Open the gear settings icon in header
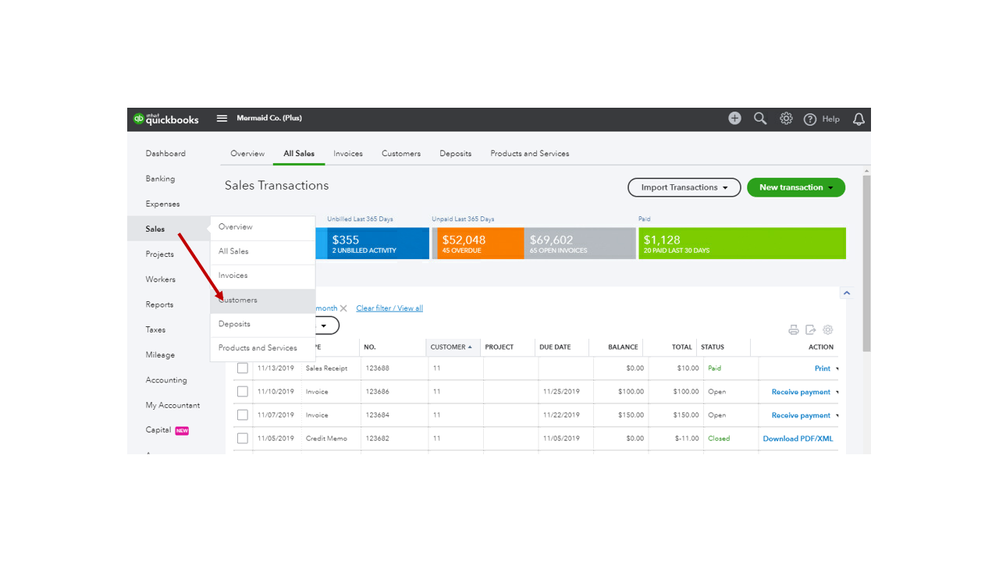The width and height of the screenshot is (999, 562). coord(786,119)
